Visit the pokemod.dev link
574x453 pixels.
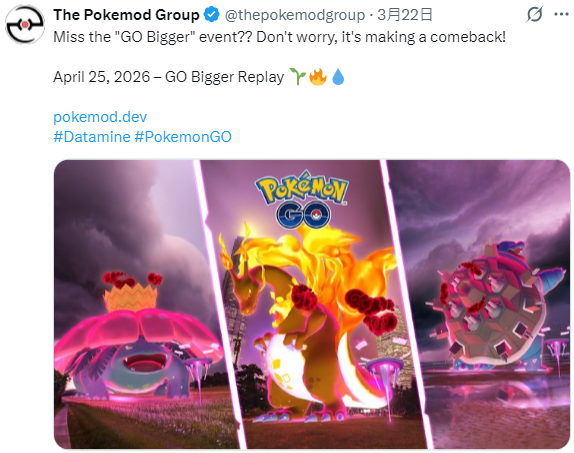click(100, 117)
